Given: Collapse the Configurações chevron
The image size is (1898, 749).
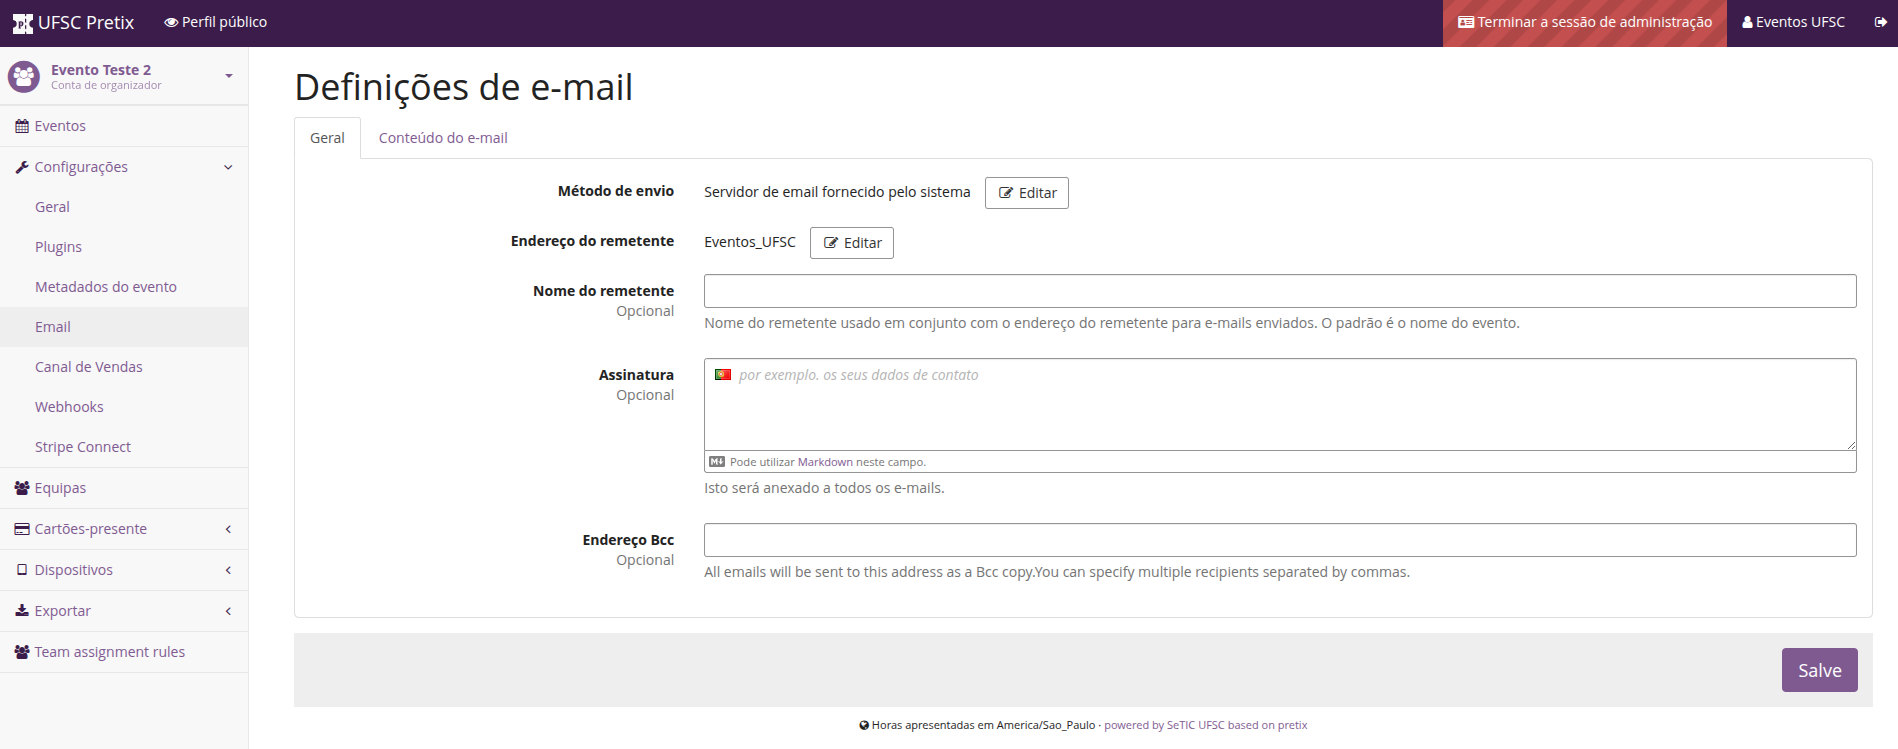Looking at the screenshot, I should pyautogui.click(x=228, y=167).
